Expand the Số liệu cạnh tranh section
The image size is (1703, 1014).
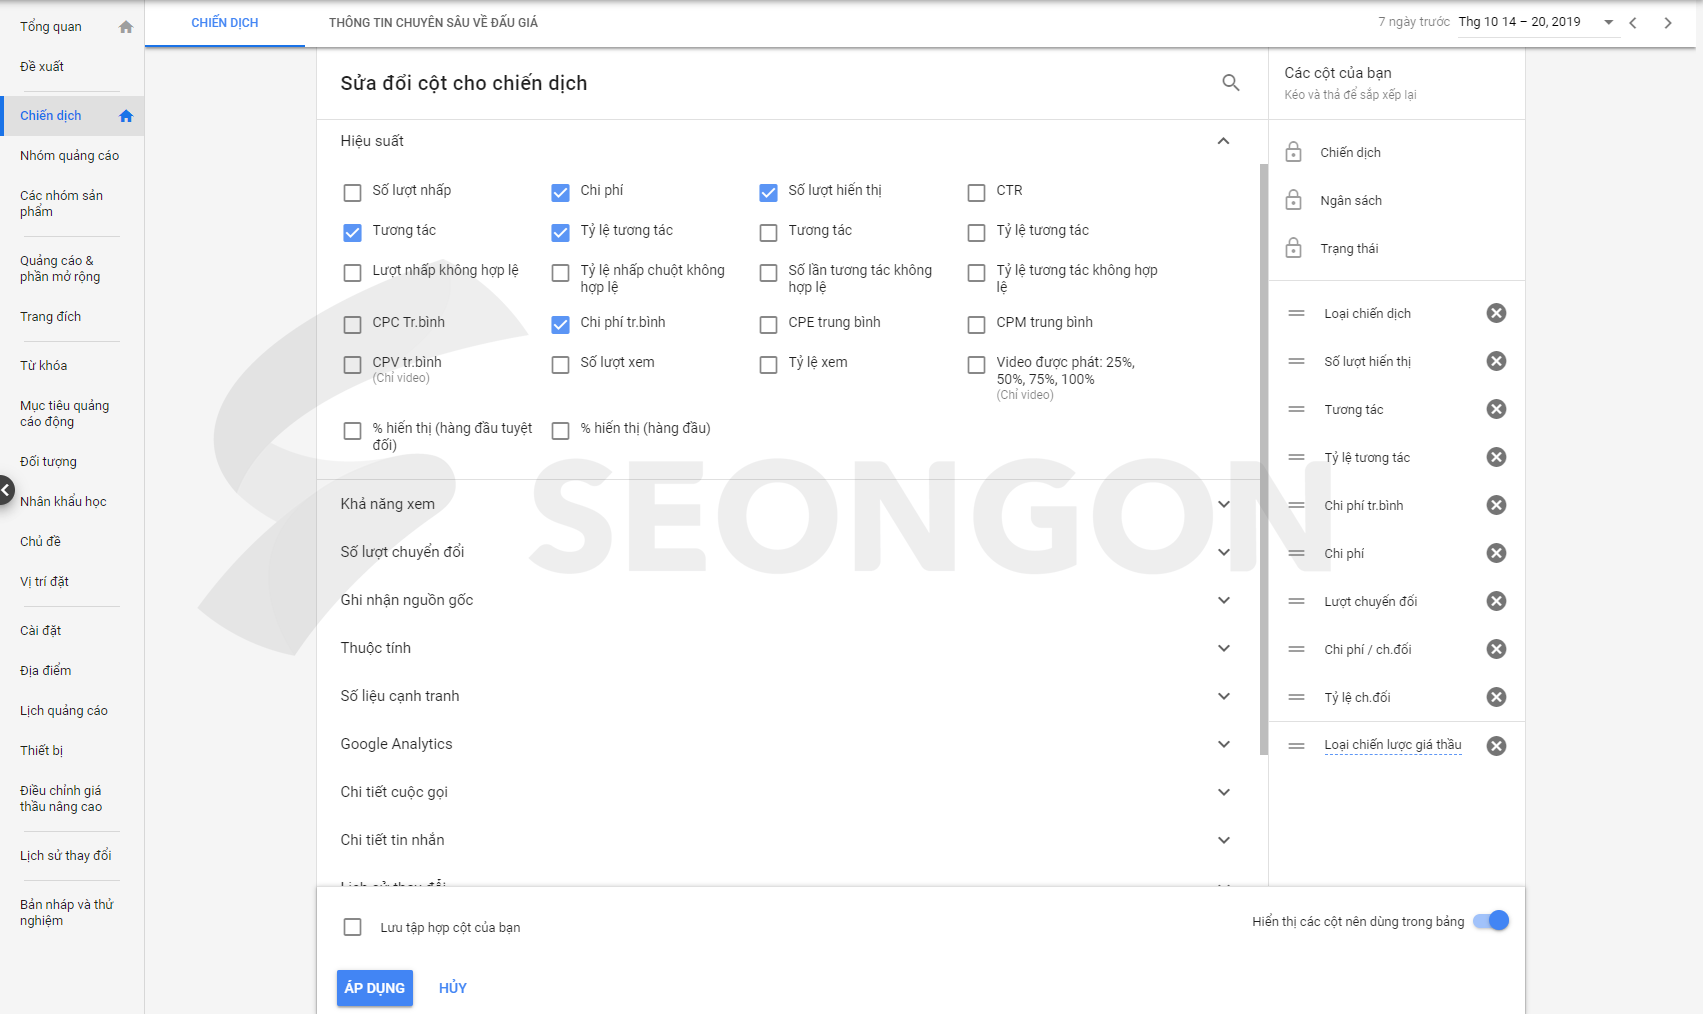[x=1223, y=696]
